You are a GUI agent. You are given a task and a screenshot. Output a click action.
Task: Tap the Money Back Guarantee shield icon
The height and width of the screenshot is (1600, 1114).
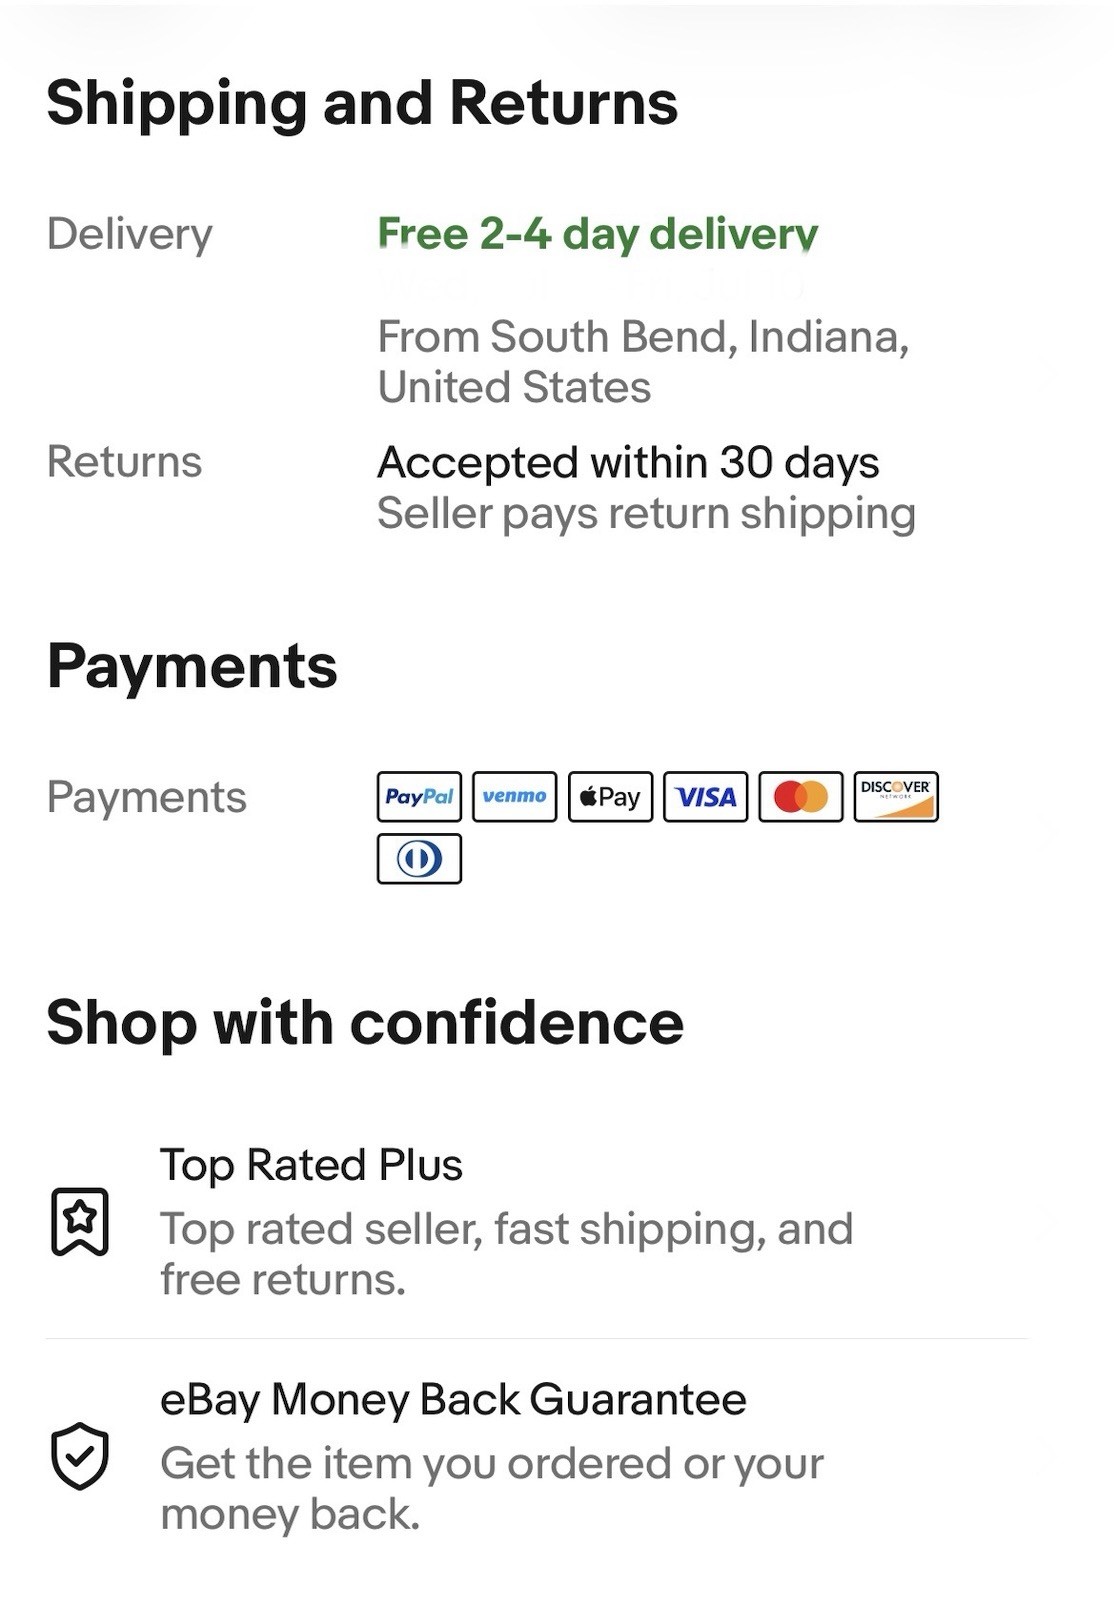tap(80, 1455)
